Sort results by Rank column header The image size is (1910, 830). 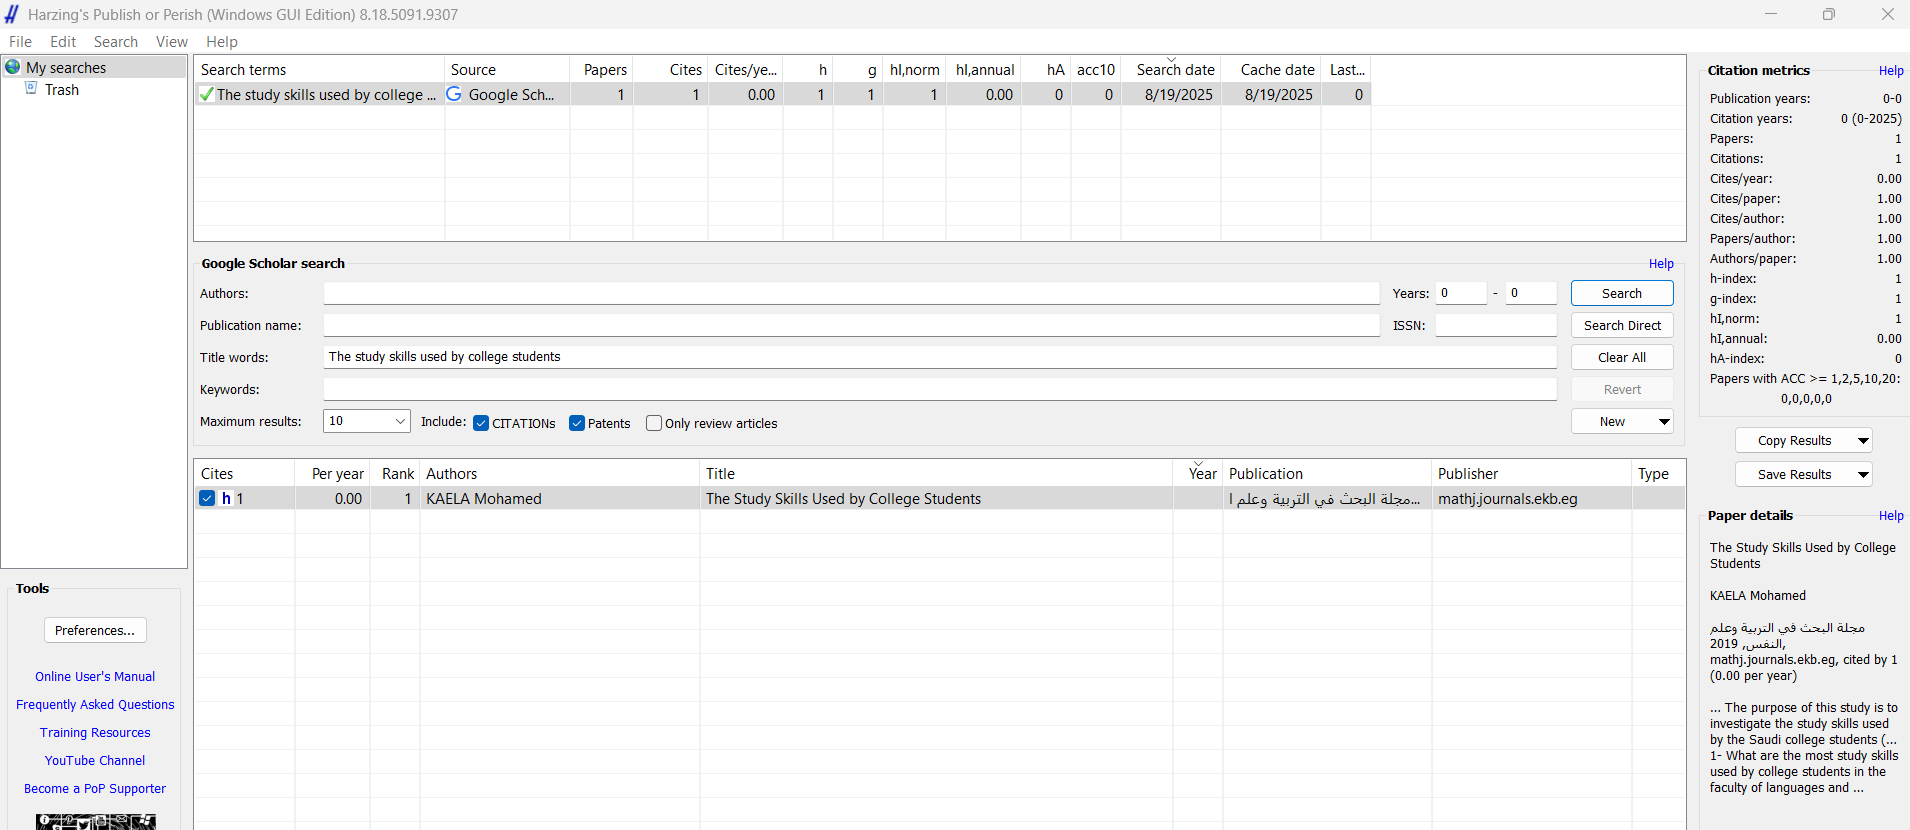pos(396,474)
